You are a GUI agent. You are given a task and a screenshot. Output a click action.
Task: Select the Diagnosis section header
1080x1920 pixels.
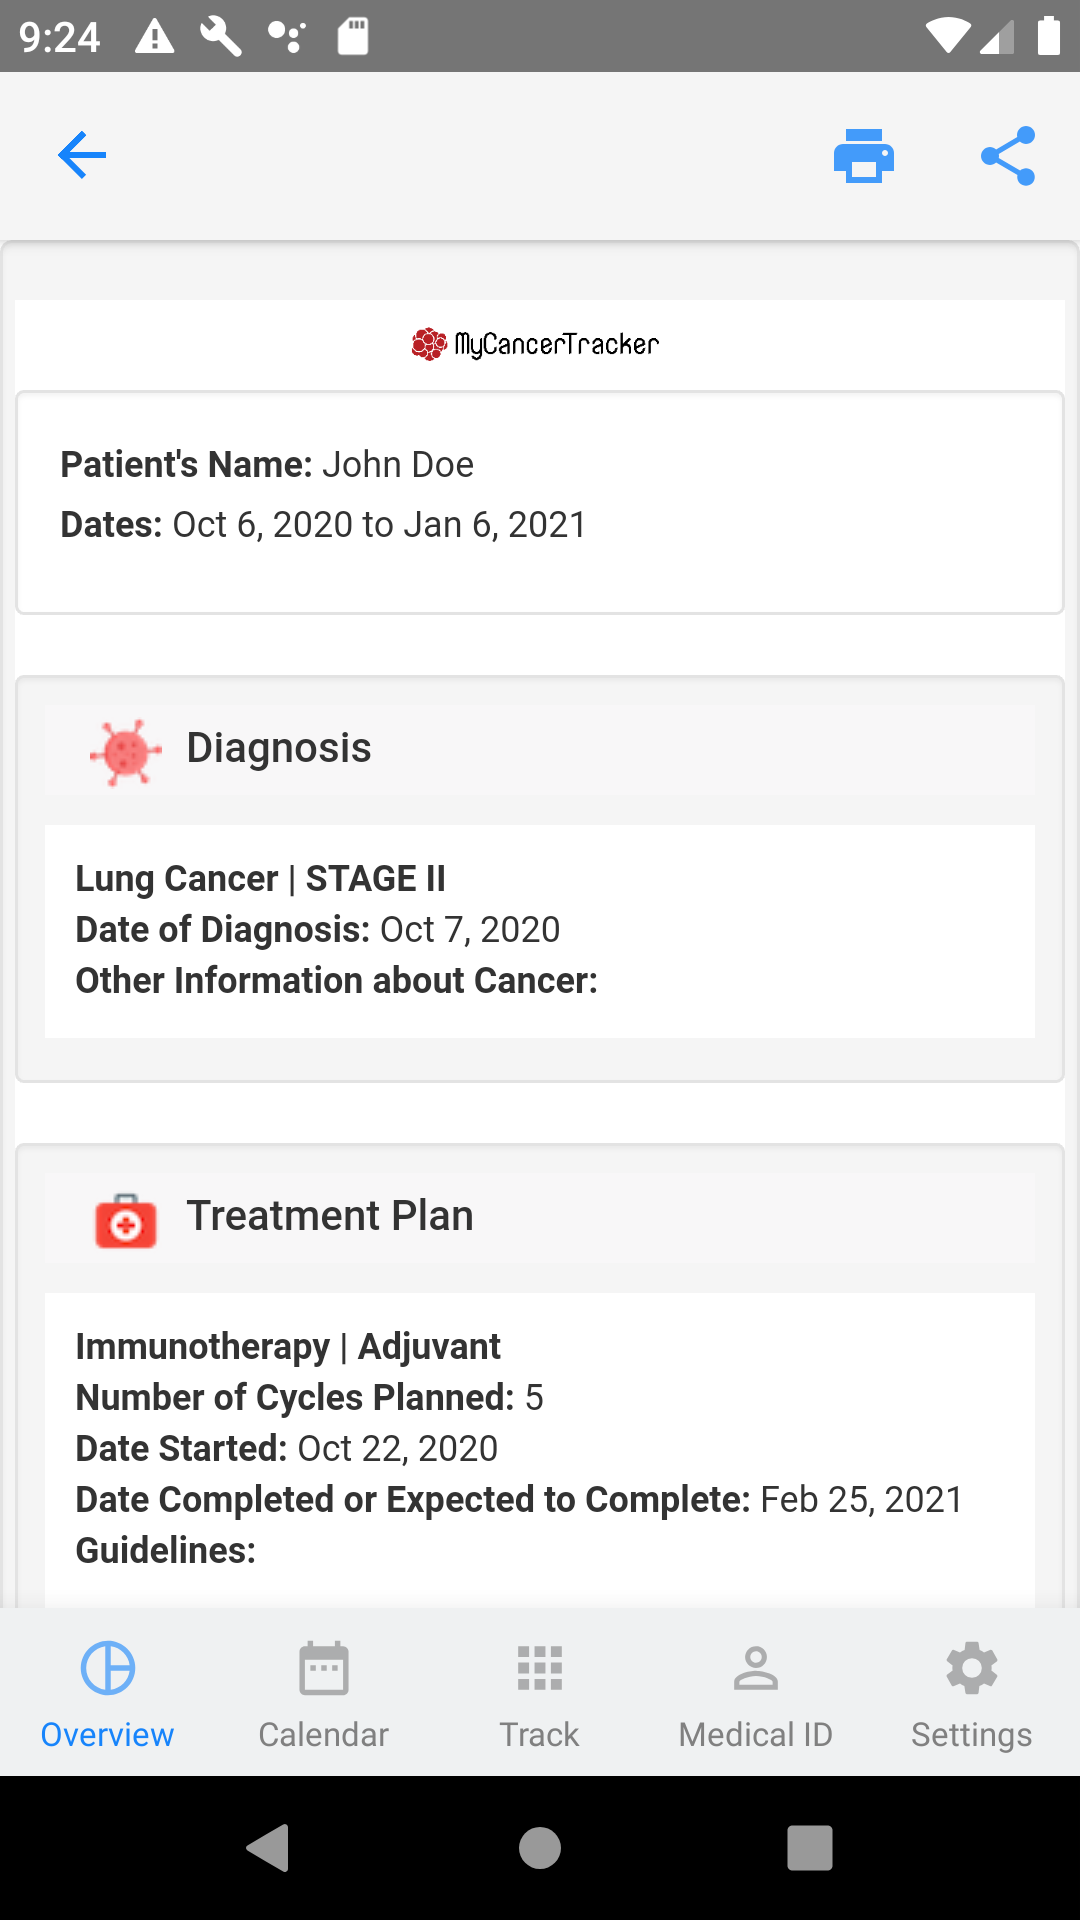[x=279, y=748]
